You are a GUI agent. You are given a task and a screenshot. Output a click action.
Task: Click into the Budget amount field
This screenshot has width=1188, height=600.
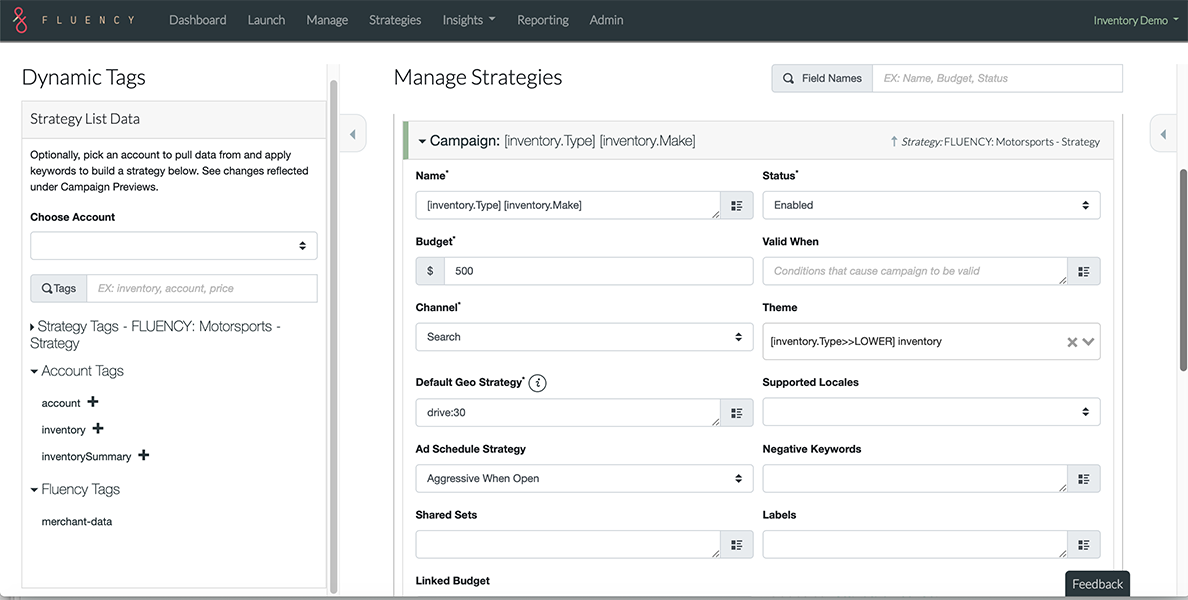[598, 271]
